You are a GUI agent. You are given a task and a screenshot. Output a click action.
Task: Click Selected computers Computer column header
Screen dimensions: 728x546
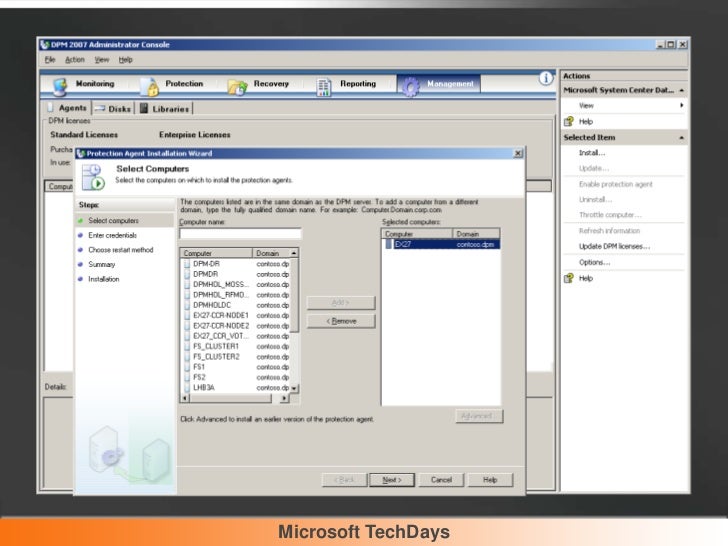(x=417, y=234)
